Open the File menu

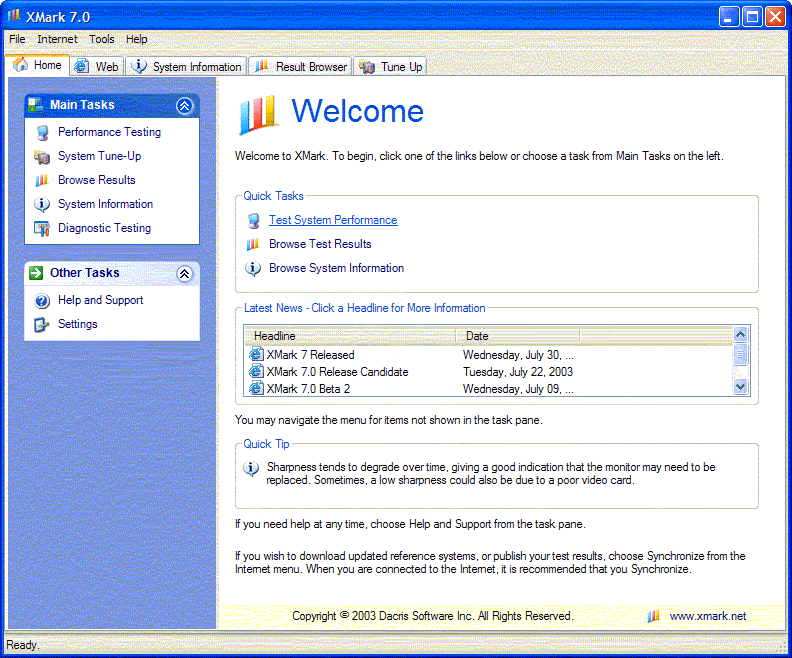(17, 39)
